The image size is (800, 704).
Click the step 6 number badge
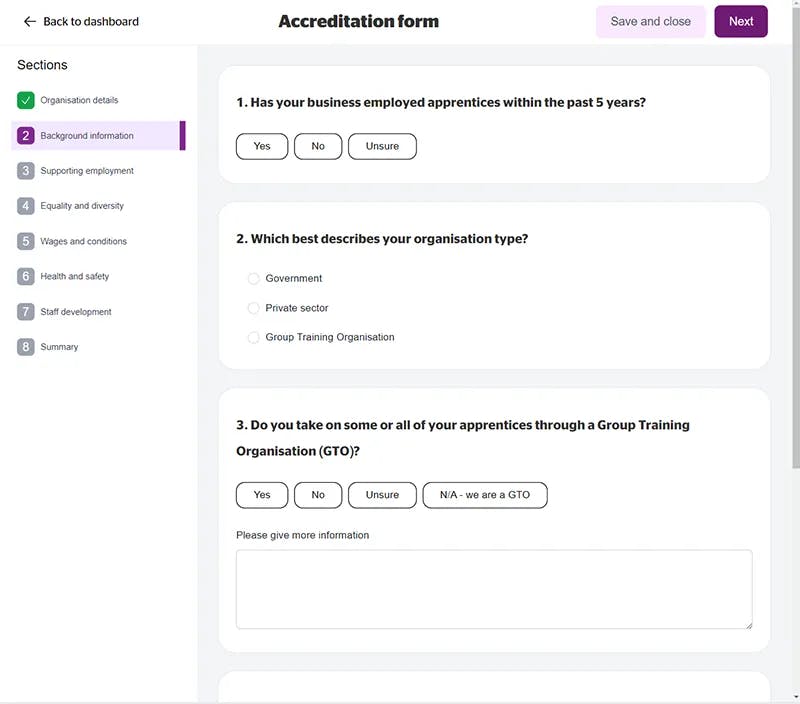pyautogui.click(x=26, y=276)
